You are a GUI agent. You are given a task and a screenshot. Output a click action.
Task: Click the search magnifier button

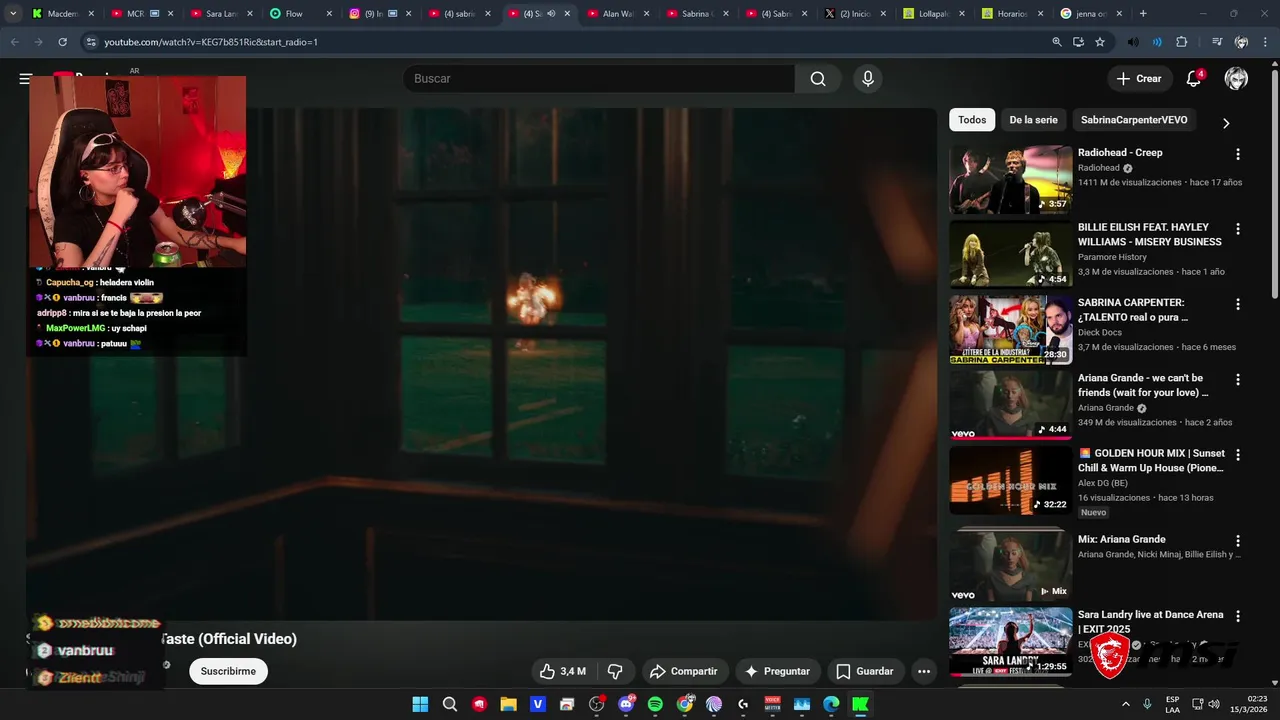pyautogui.click(x=818, y=79)
